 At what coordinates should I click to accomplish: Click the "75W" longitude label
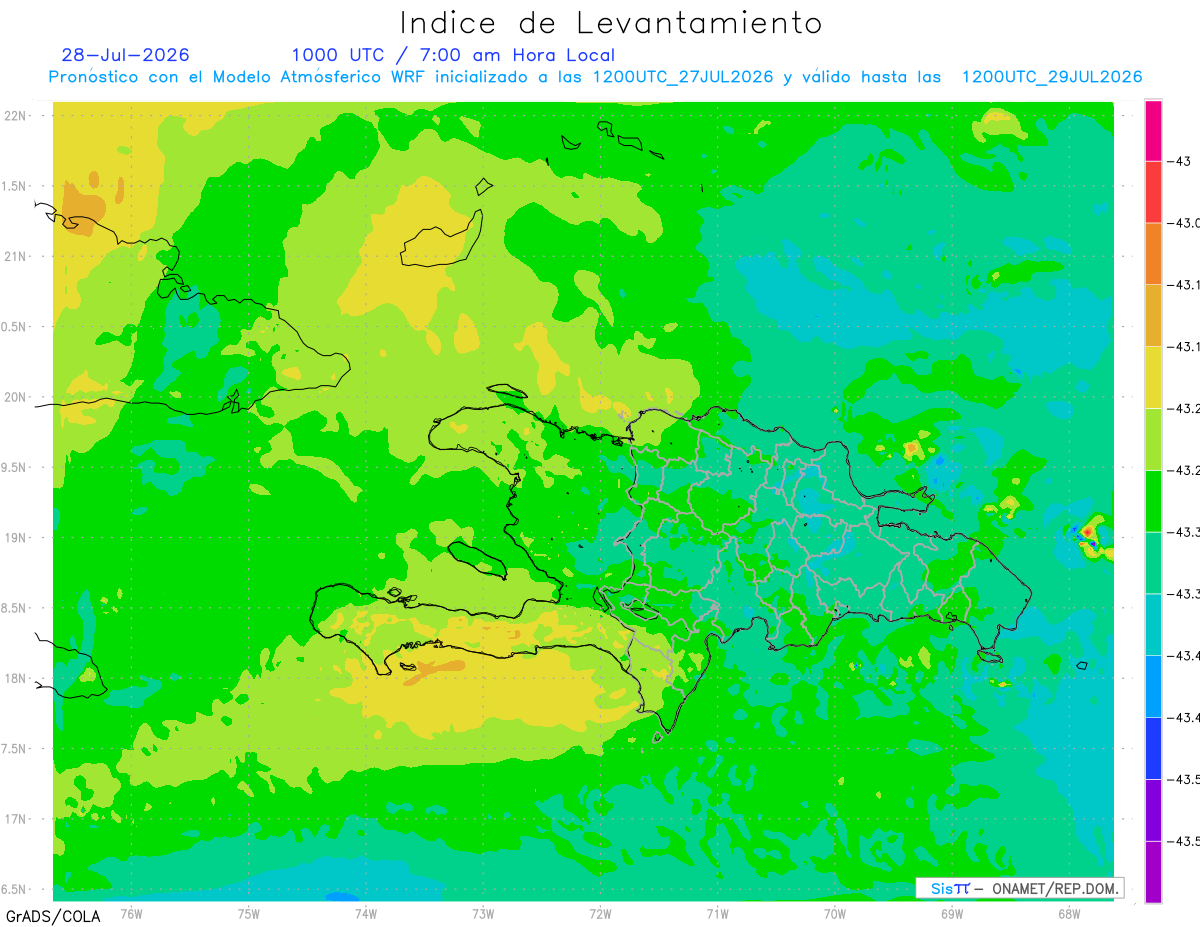point(248,913)
